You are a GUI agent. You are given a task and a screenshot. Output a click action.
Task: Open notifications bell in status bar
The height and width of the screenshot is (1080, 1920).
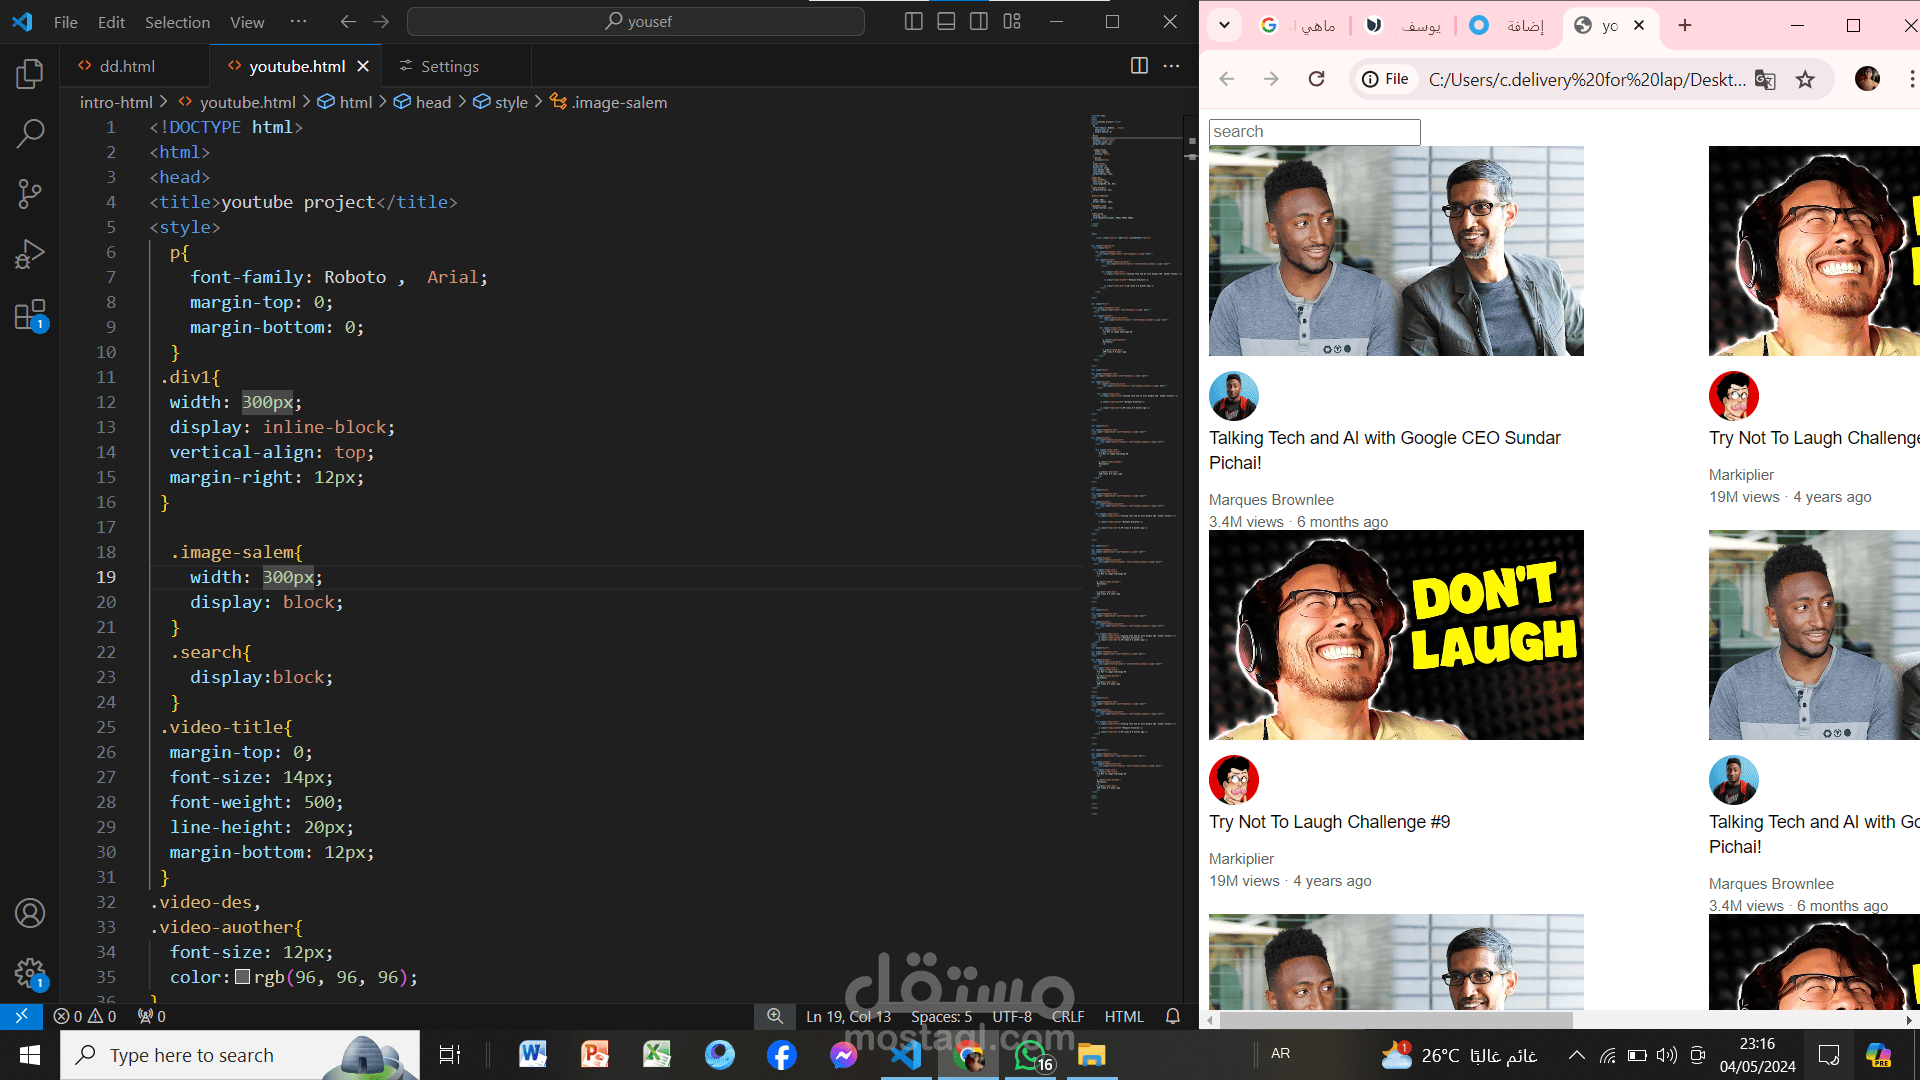[1173, 1016]
